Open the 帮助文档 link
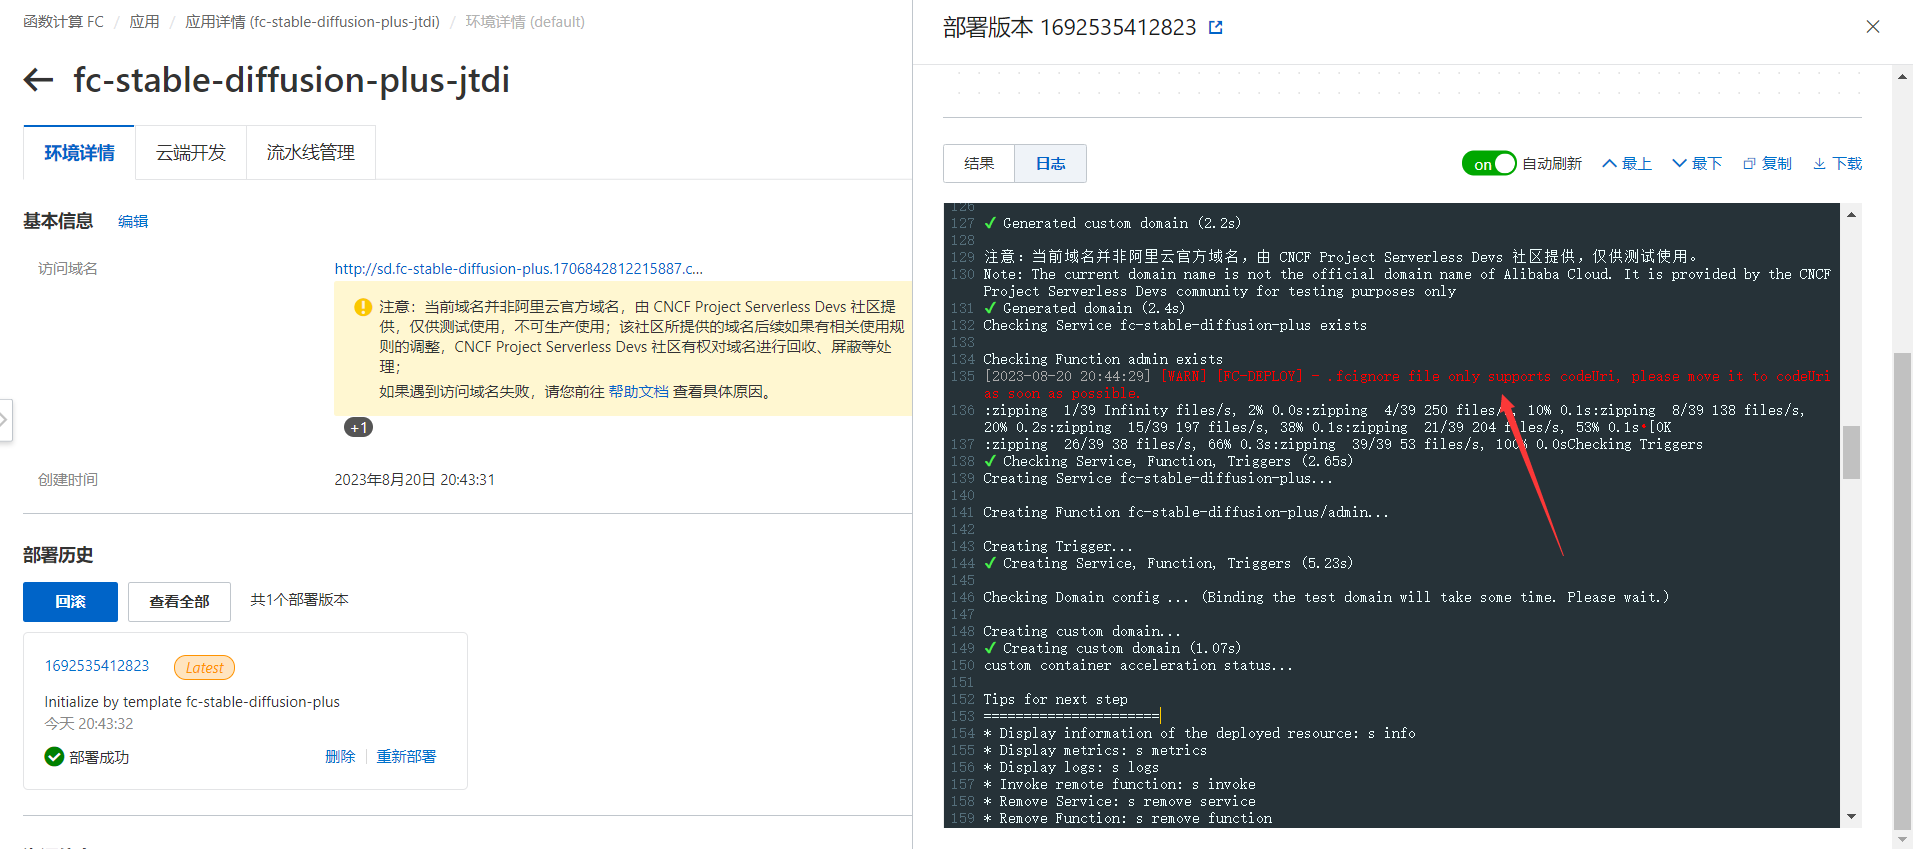The height and width of the screenshot is (849, 1913). click(x=638, y=392)
